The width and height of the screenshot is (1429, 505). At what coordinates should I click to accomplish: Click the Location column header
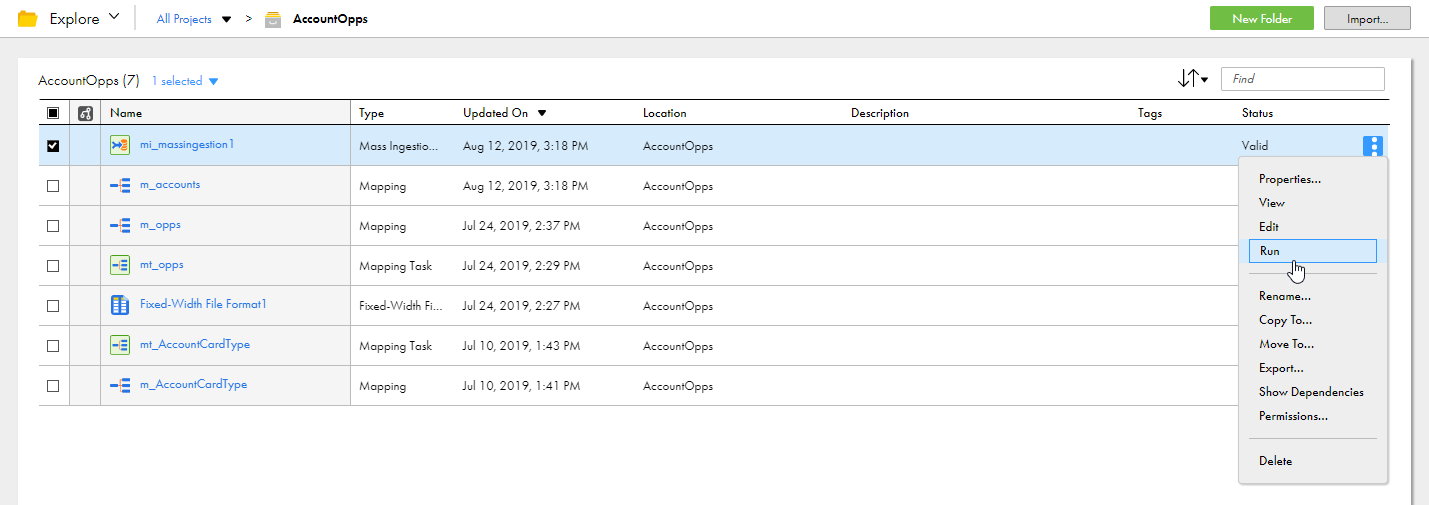click(x=665, y=113)
